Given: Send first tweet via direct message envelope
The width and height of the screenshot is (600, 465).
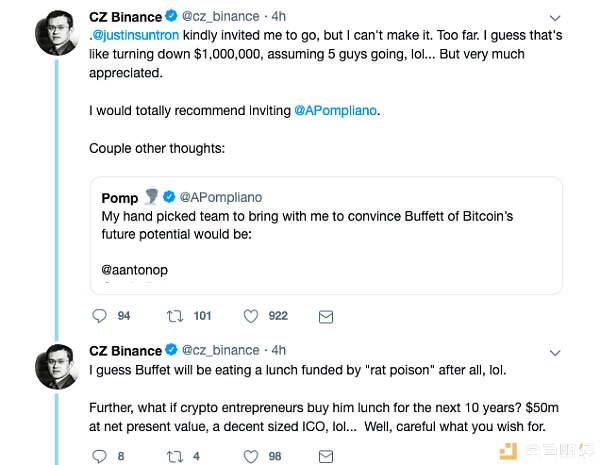Looking at the screenshot, I should pos(325,316).
